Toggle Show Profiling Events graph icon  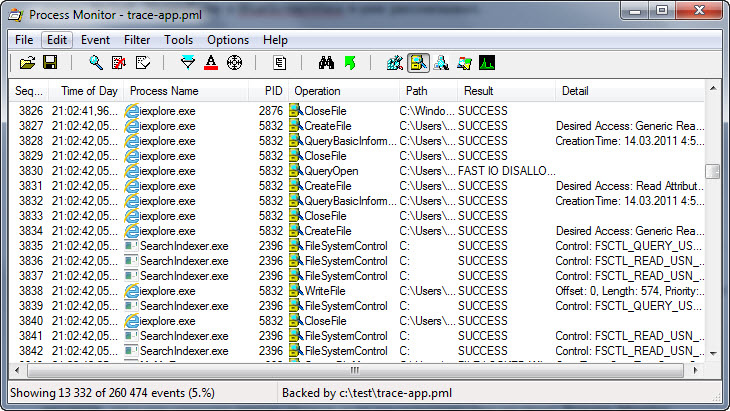pyautogui.click(x=487, y=62)
